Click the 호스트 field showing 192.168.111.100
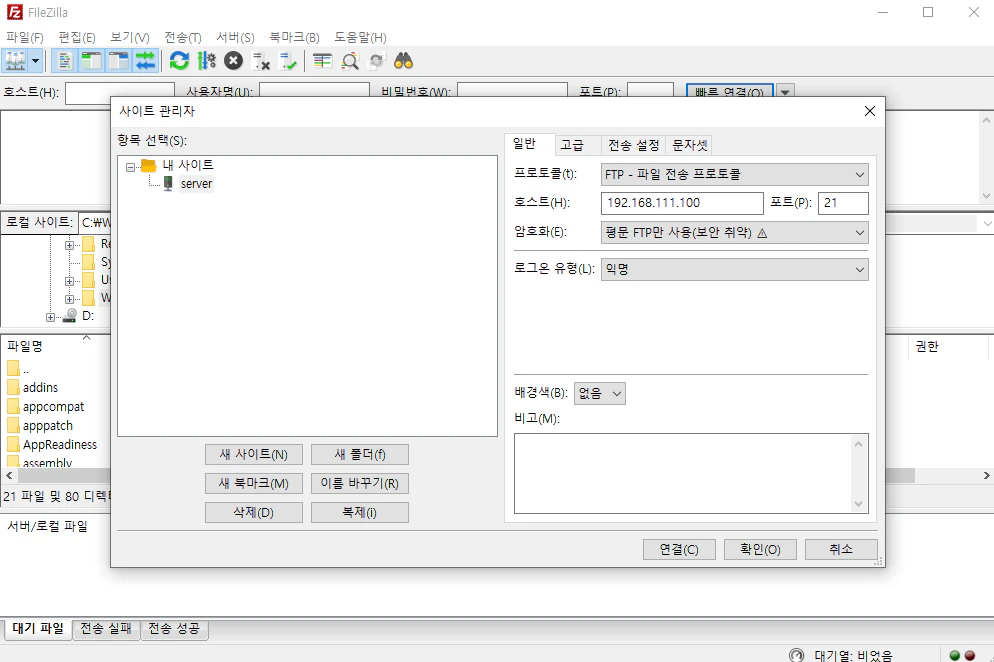The width and height of the screenshot is (994, 662). [682, 204]
